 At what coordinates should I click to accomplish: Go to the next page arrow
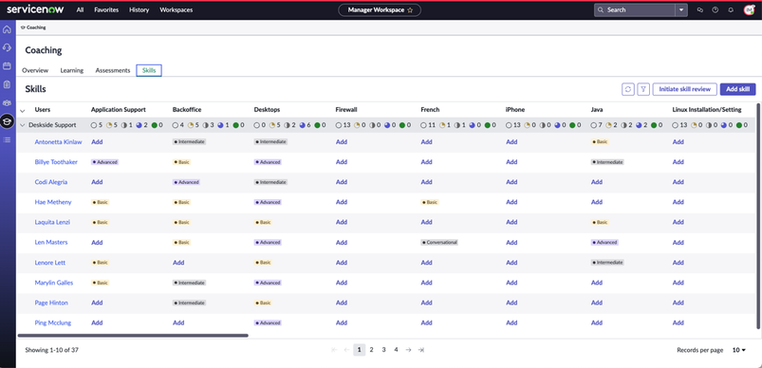(x=409, y=350)
